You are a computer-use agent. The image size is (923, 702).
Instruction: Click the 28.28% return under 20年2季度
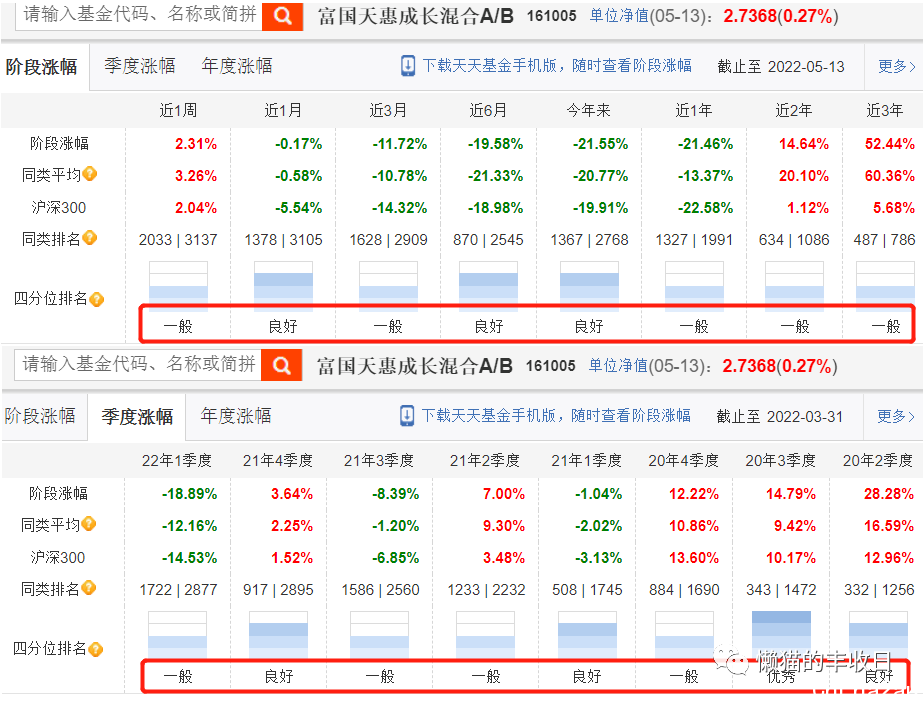pos(889,494)
